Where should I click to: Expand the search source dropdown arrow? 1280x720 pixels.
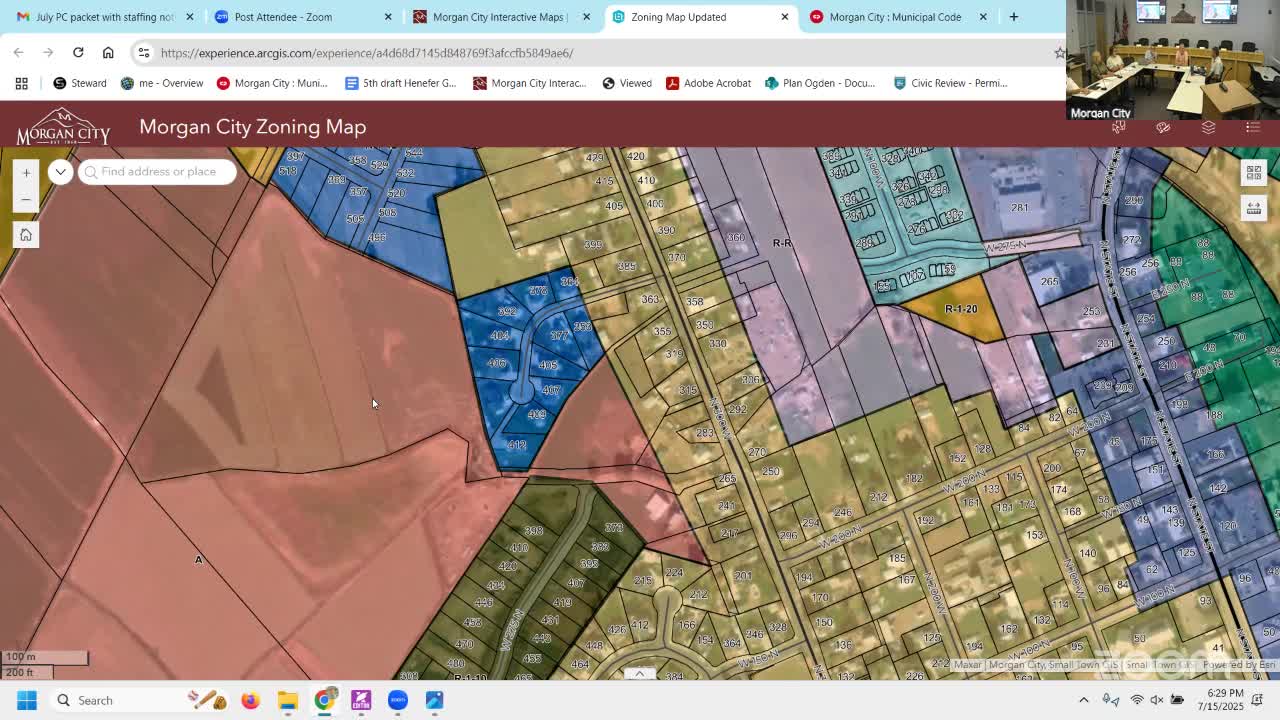60,172
